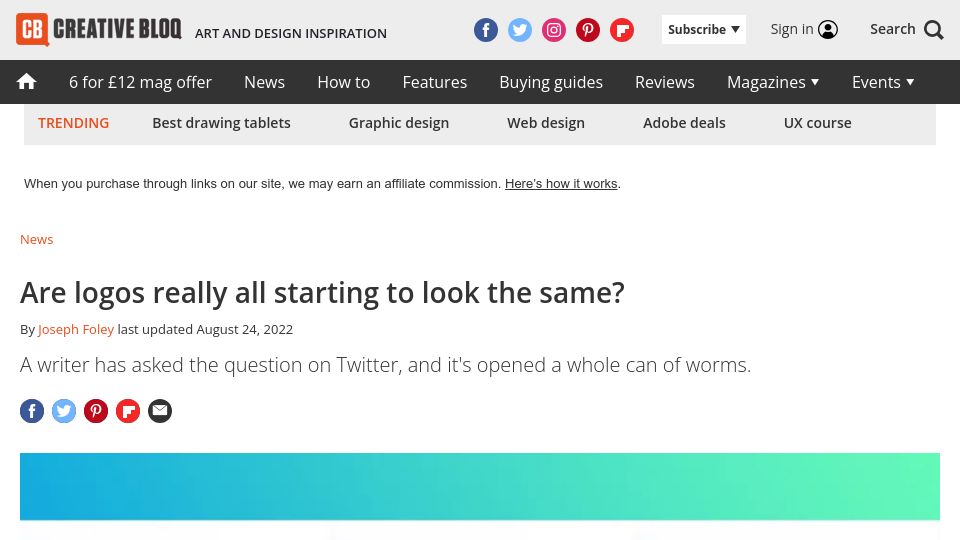Click the Search magnifier icon
This screenshot has width=960, height=540.
pyautogui.click(x=934, y=30)
